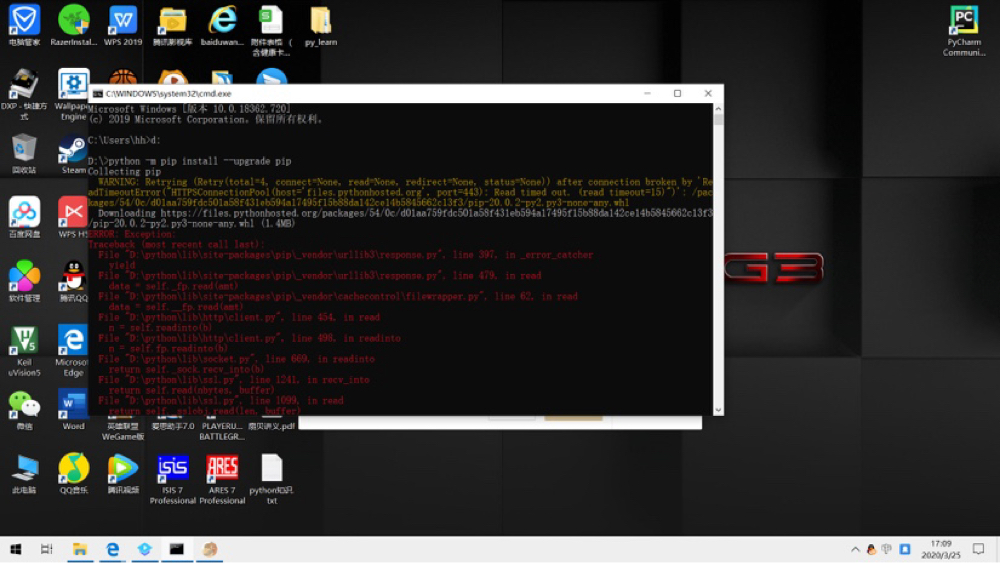Open the py_learn folder
The height and width of the screenshot is (563, 1001).
tap(320, 26)
